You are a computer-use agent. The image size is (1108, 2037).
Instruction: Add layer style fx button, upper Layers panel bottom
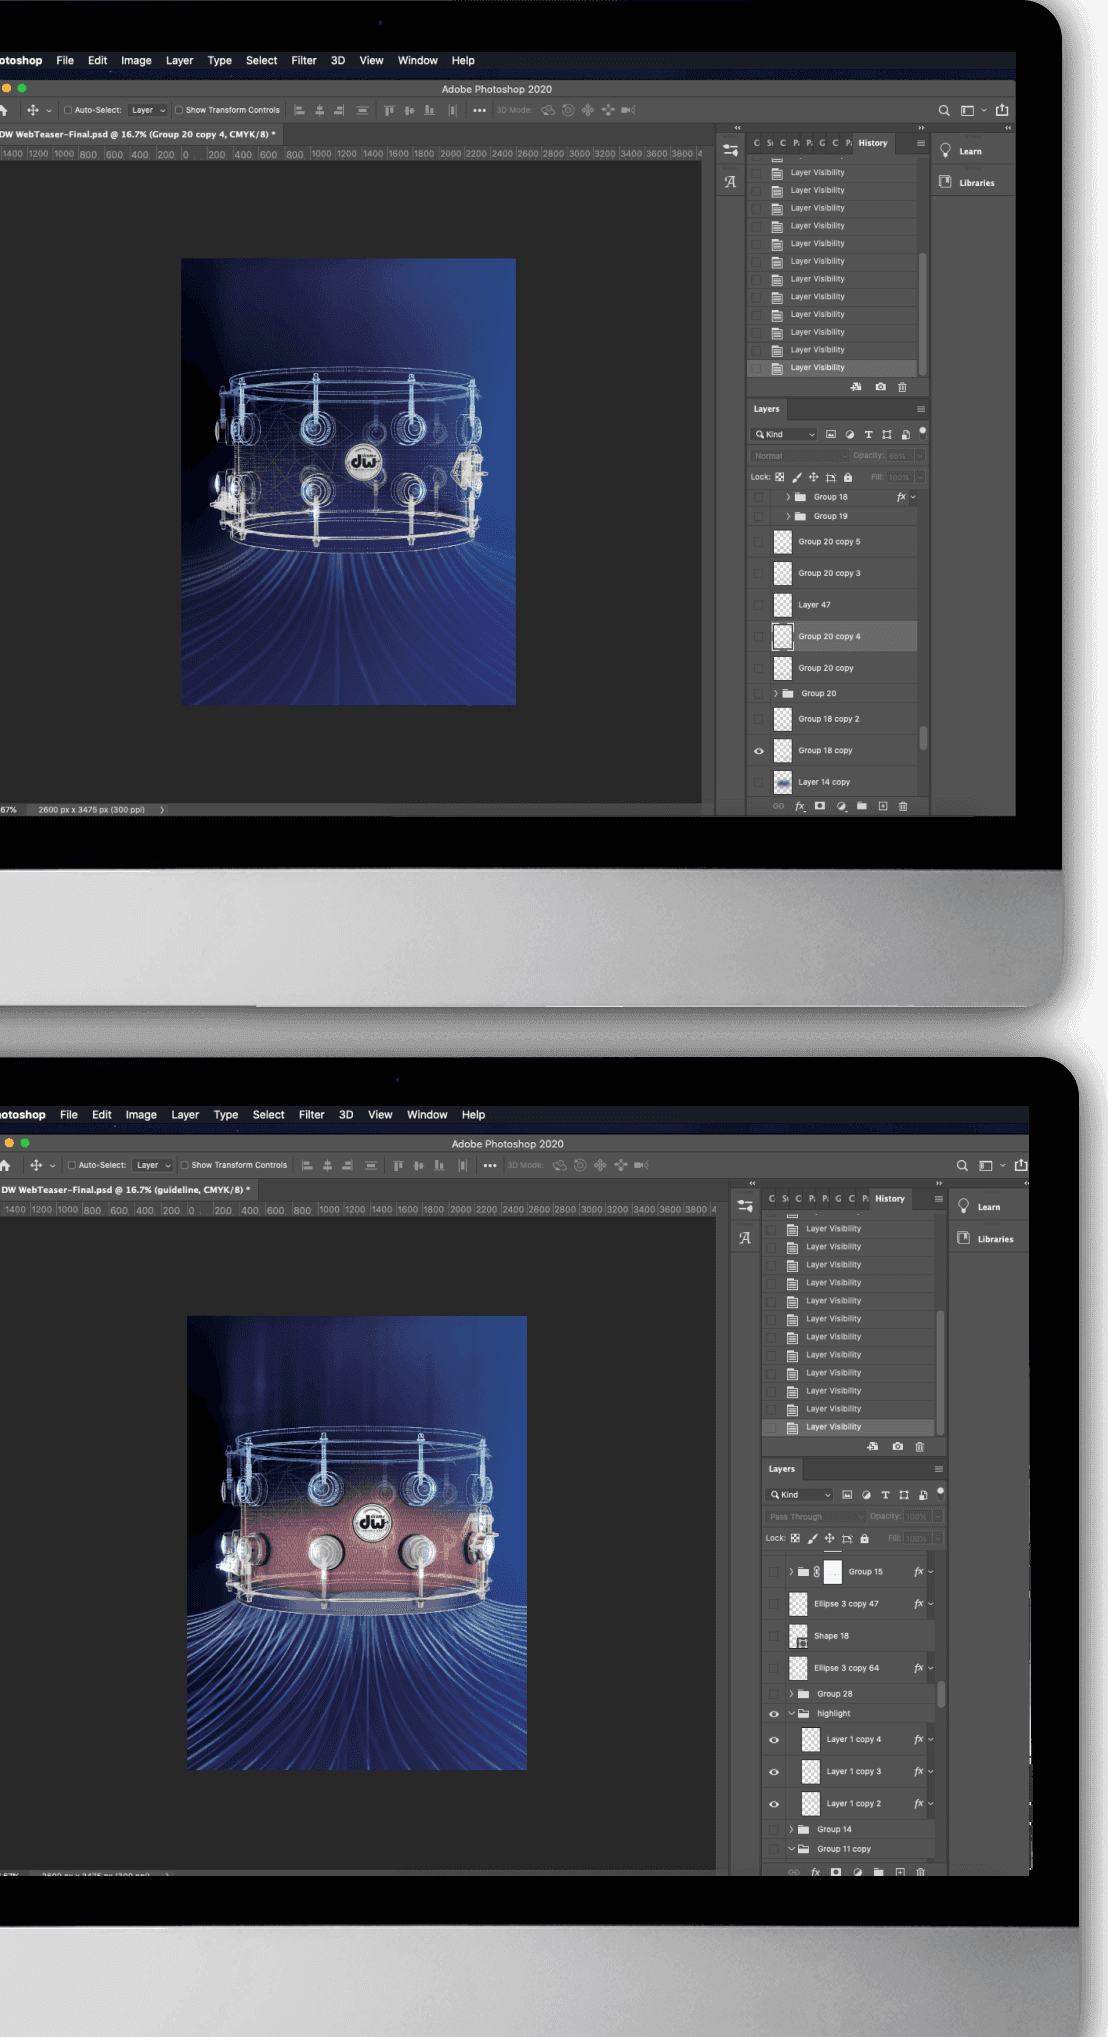click(799, 806)
